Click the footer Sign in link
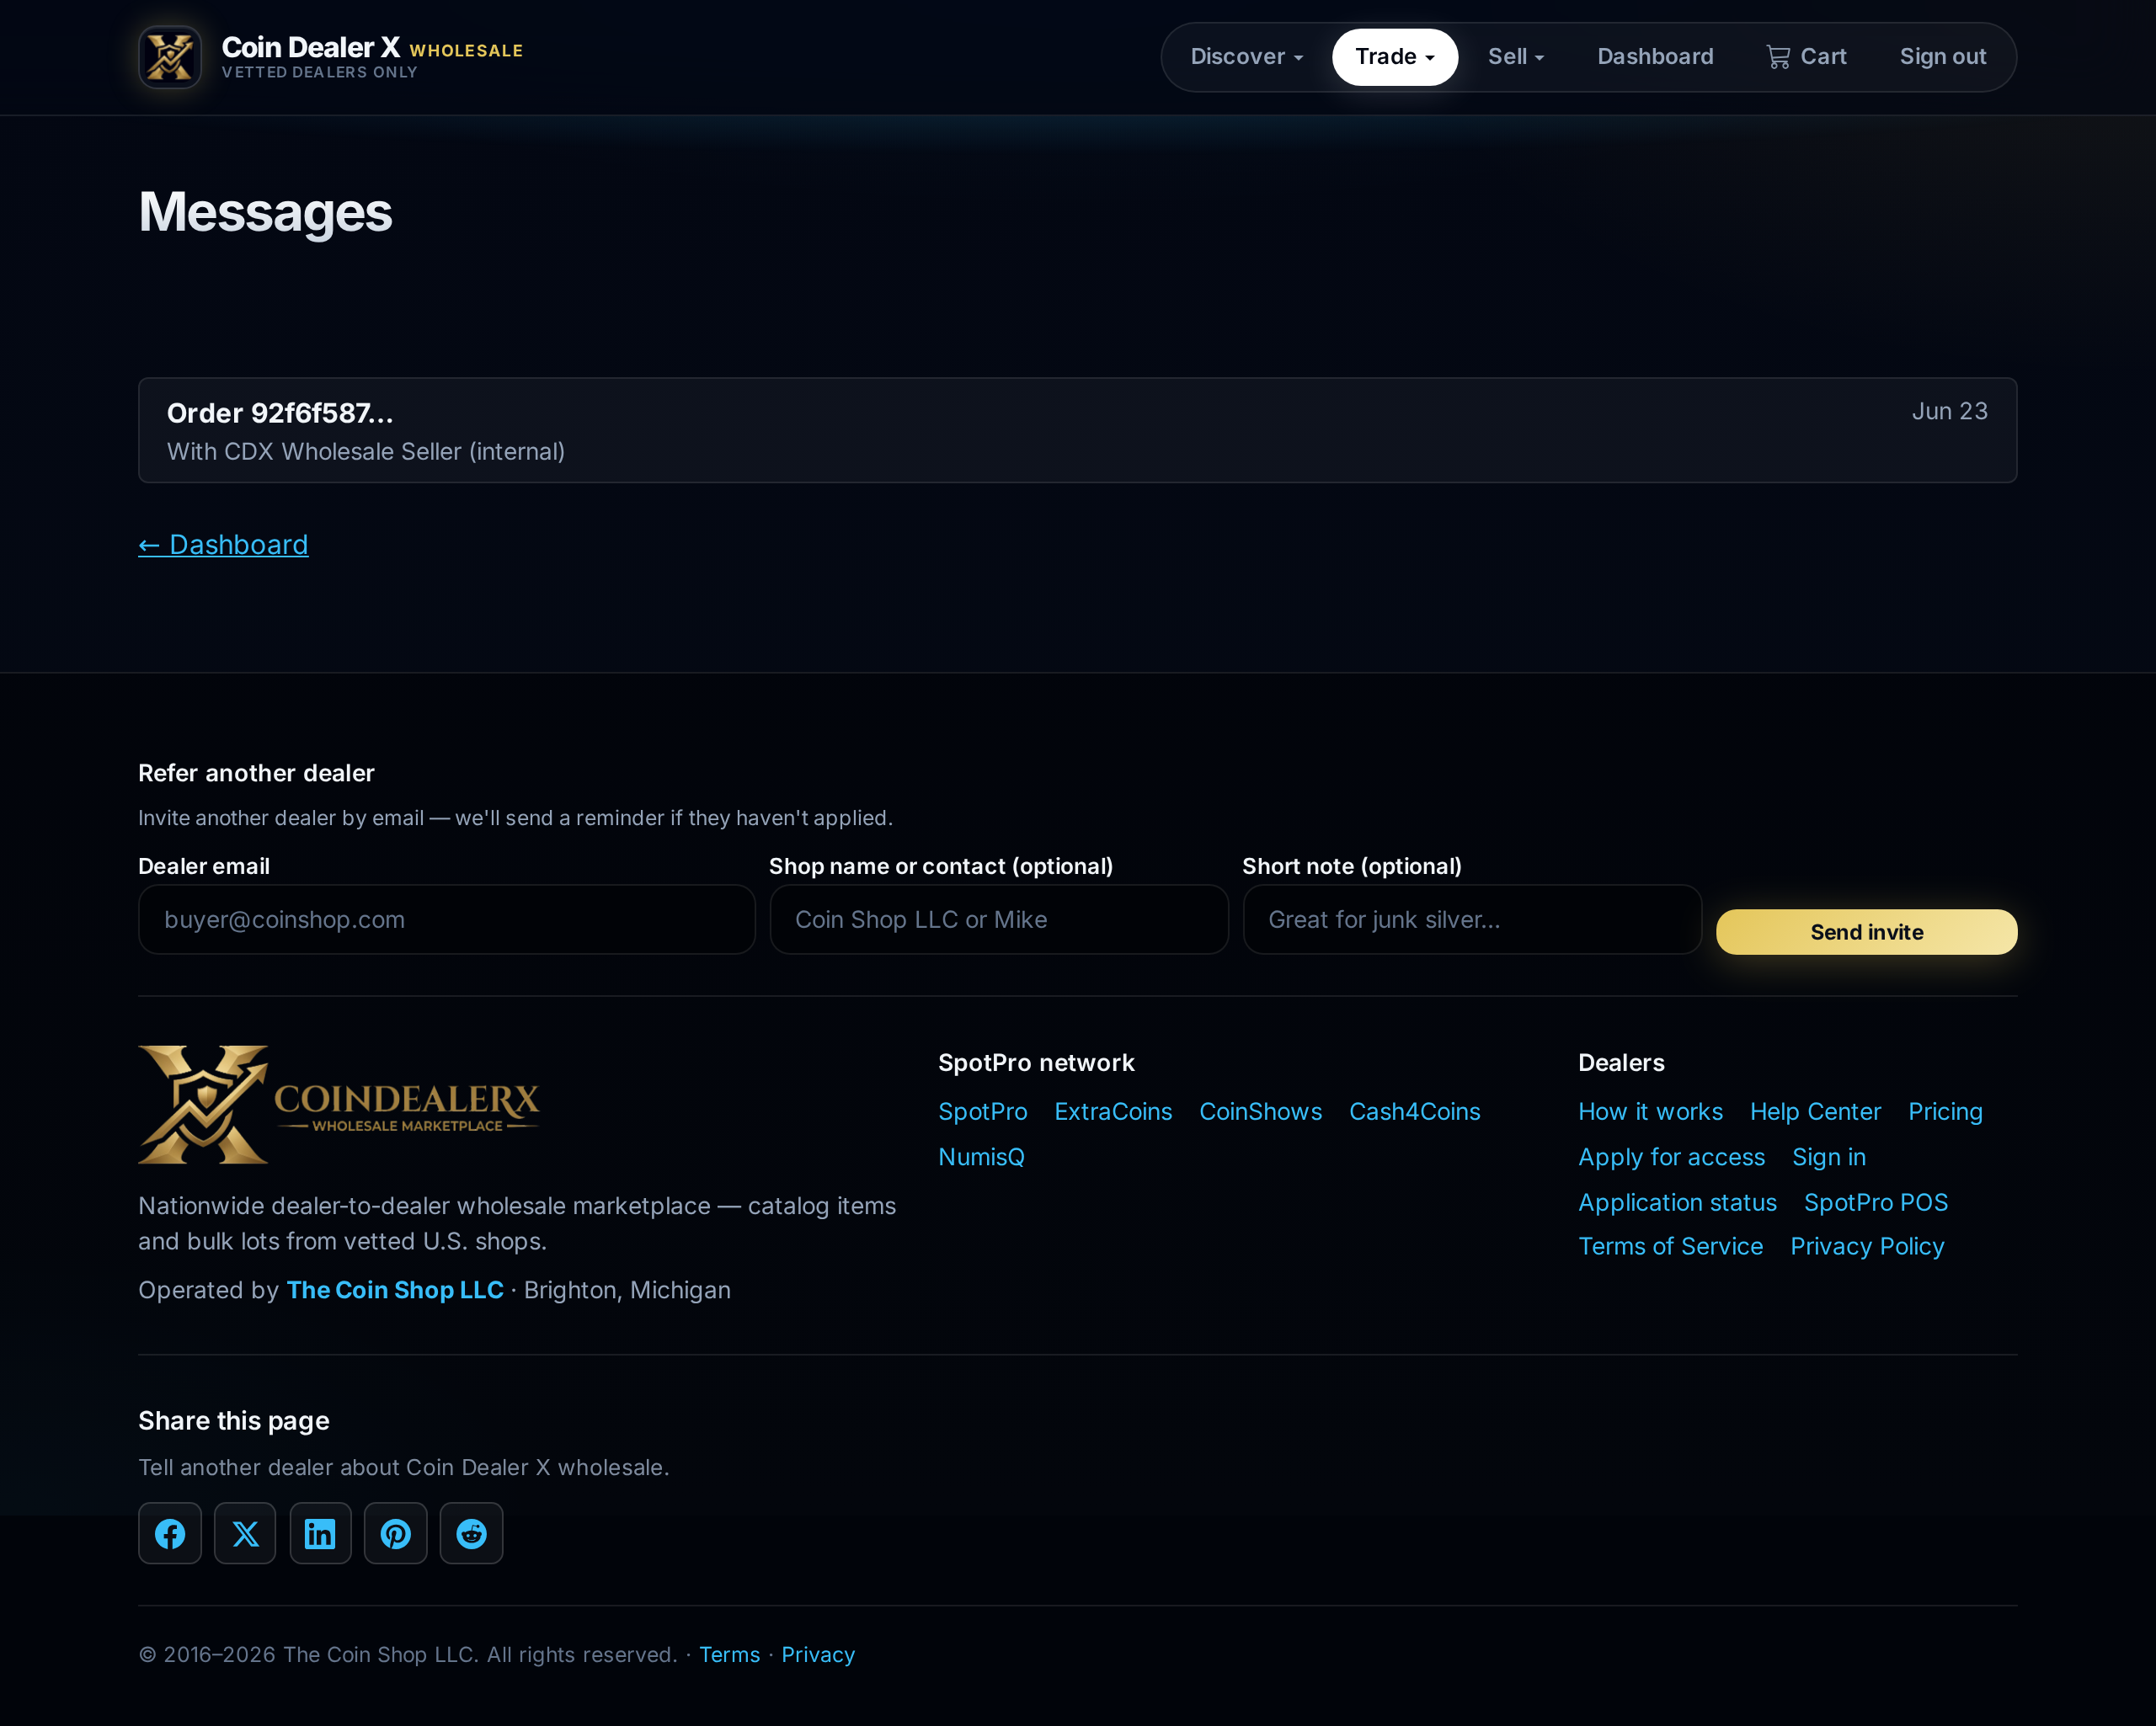 point(1828,1157)
